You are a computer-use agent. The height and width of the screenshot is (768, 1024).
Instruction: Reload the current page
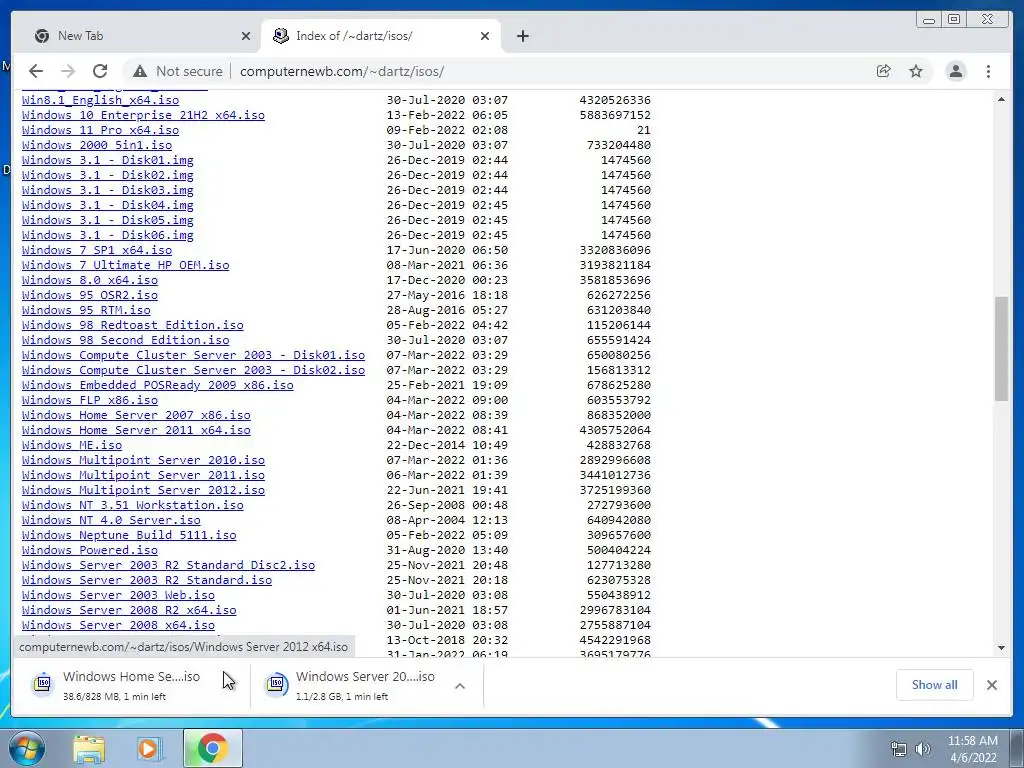click(x=100, y=71)
